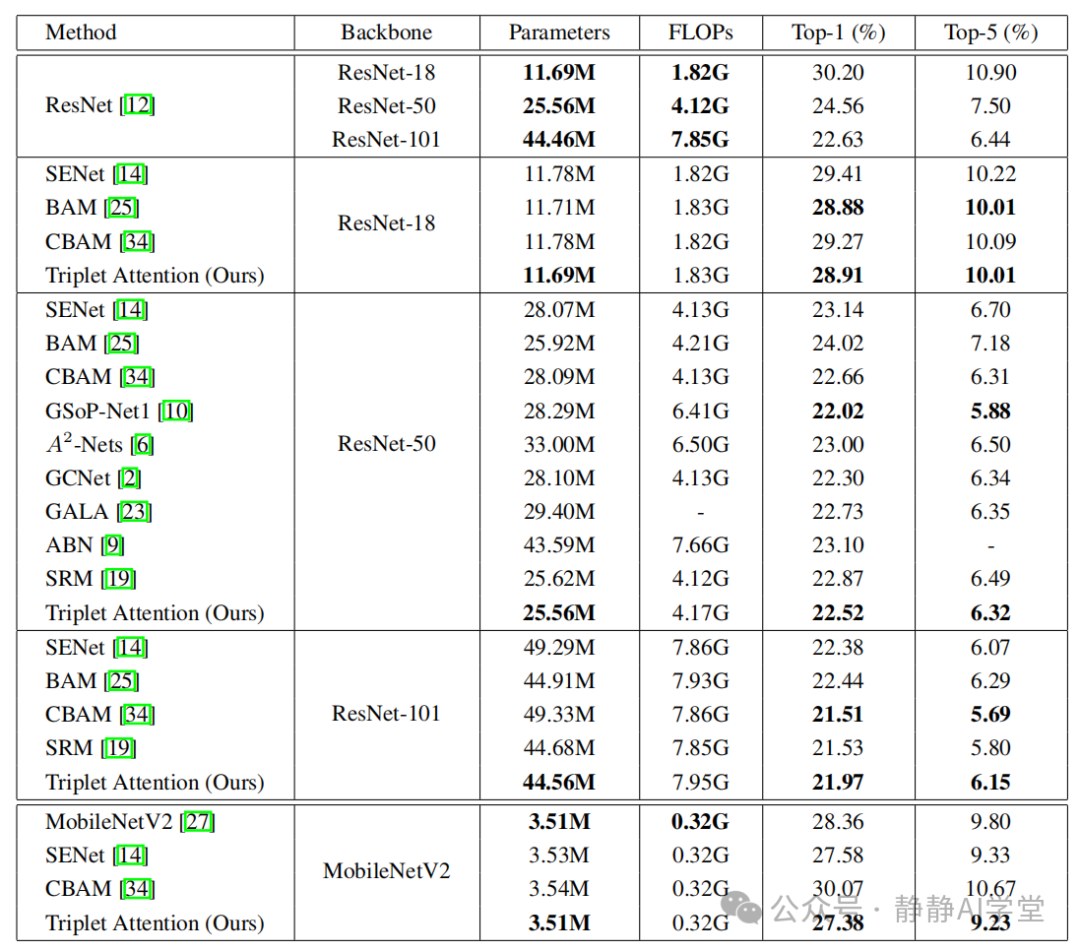Select the bold Top-1 value 21.97
Screen dimensions: 1080x952
(838, 783)
